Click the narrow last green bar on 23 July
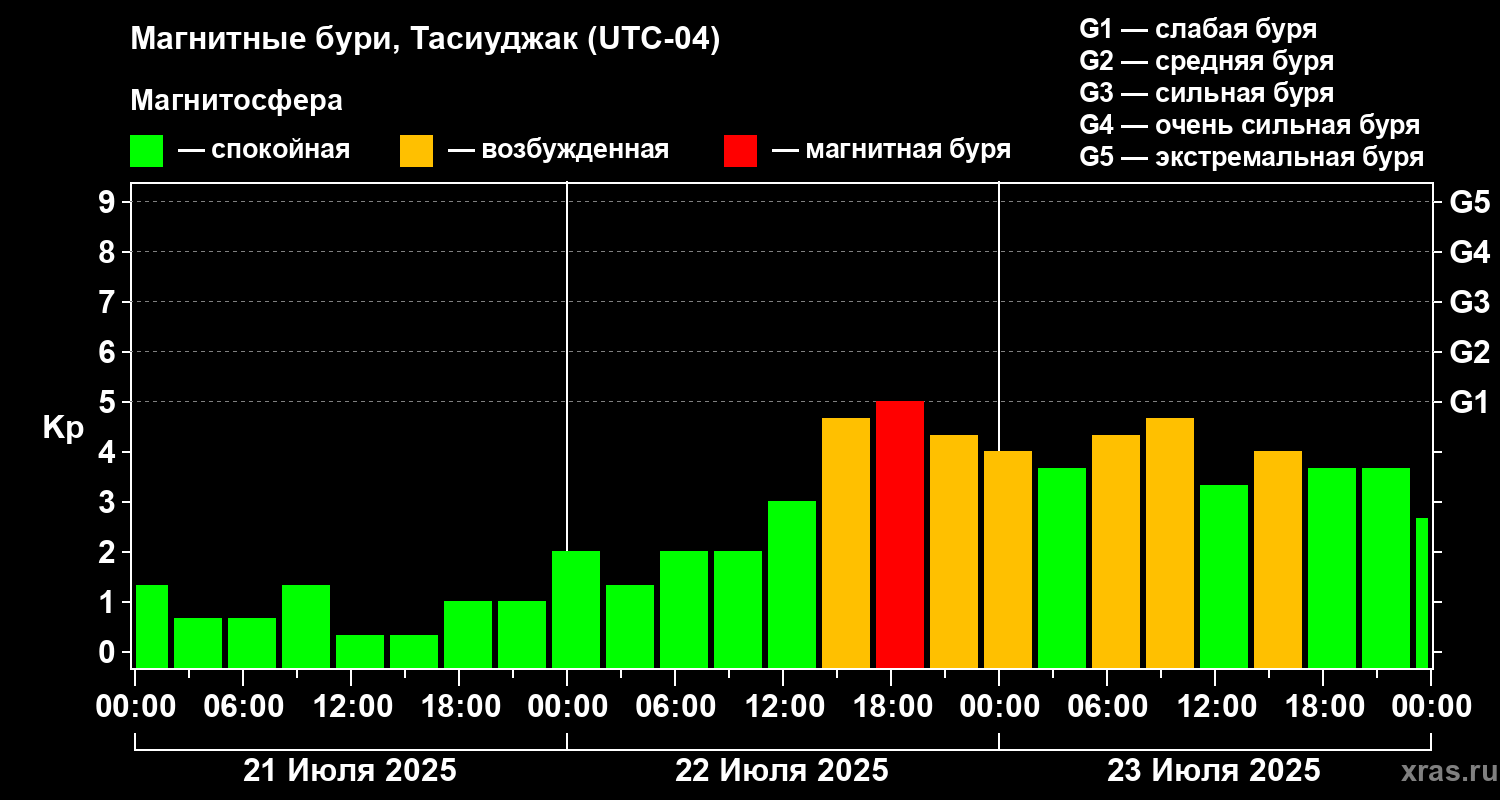This screenshot has width=1500, height=800. 1422,593
